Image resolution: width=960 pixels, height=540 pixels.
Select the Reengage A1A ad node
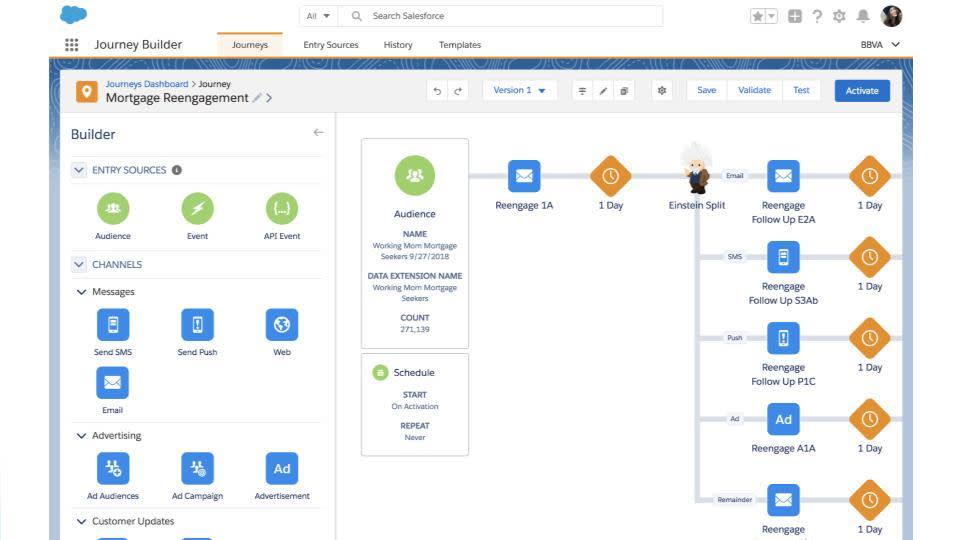tap(783, 419)
